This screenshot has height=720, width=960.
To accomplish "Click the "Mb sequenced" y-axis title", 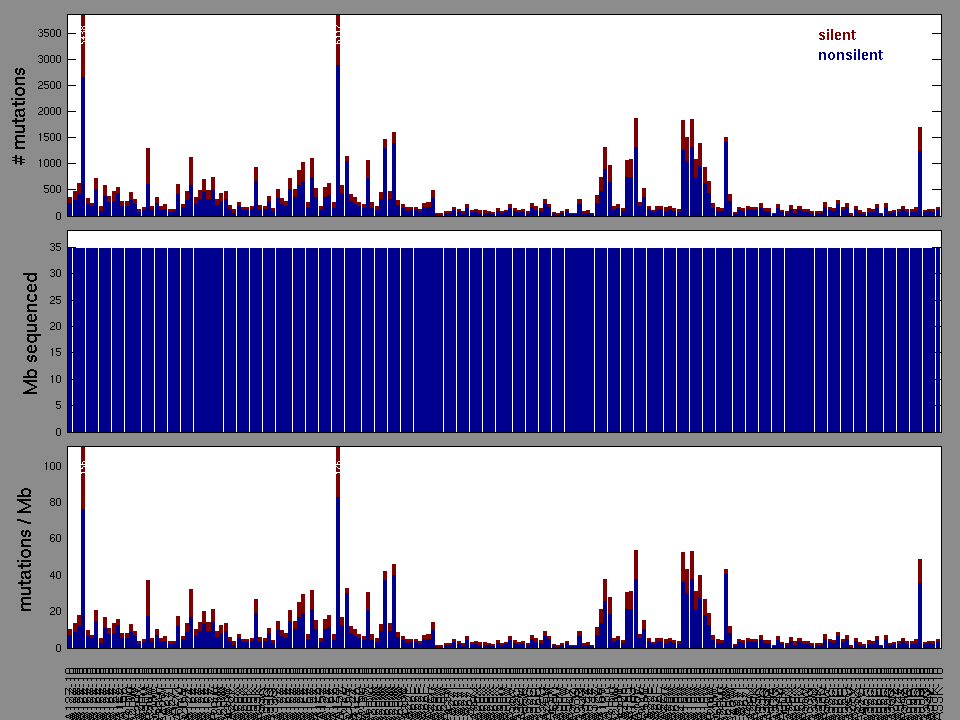I will (31, 332).
